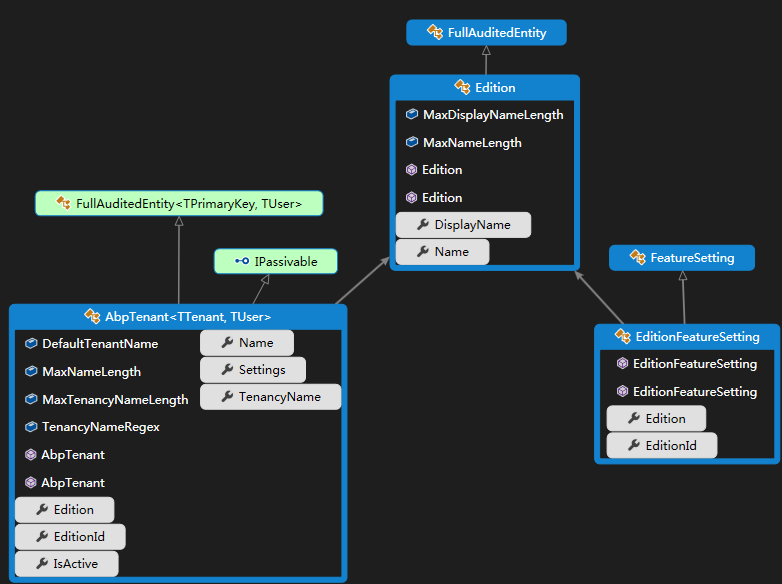
Task: Select the TenancyNameRegex field label
Action: pos(101,427)
